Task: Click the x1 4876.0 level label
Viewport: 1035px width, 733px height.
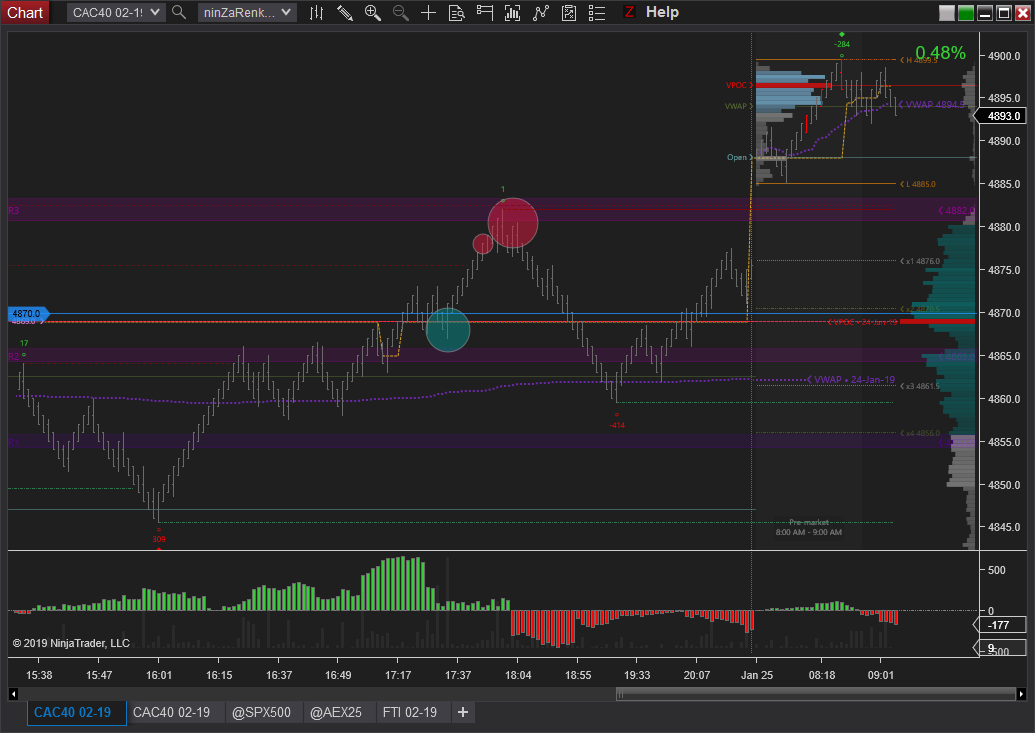Action: tap(922, 262)
